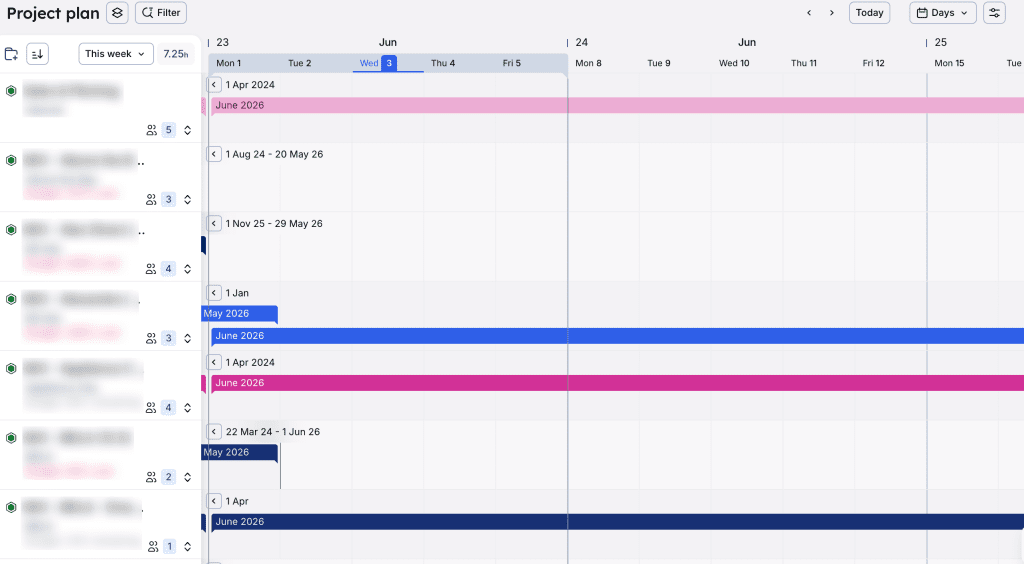Viewport: 1024px width, 564px height.
Task: Jump to Today on the timeline
Action: [x=869, y=13]
